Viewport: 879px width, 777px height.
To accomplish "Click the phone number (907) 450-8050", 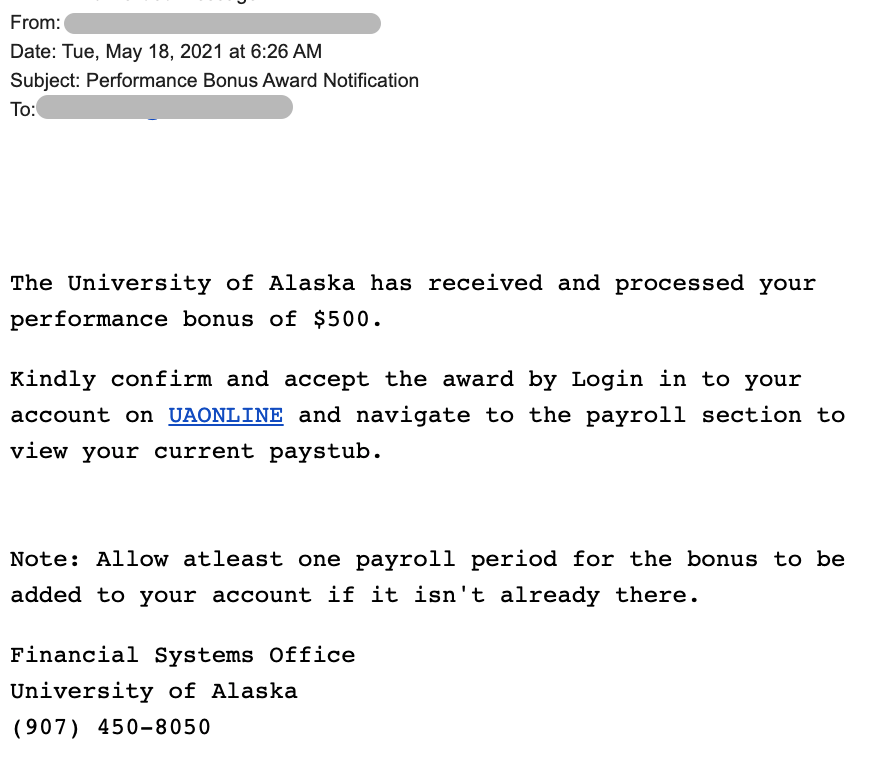I will (110, 727).
